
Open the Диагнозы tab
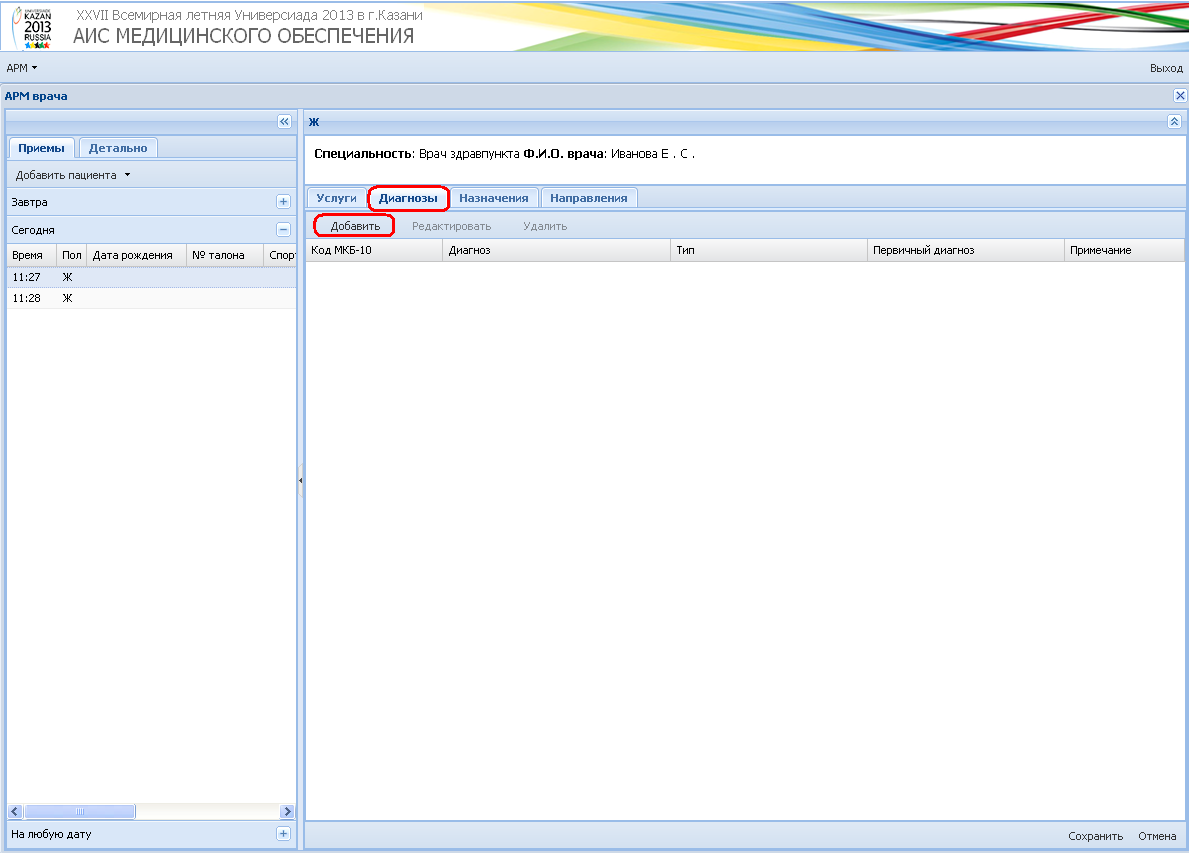[x=408, y=198]
